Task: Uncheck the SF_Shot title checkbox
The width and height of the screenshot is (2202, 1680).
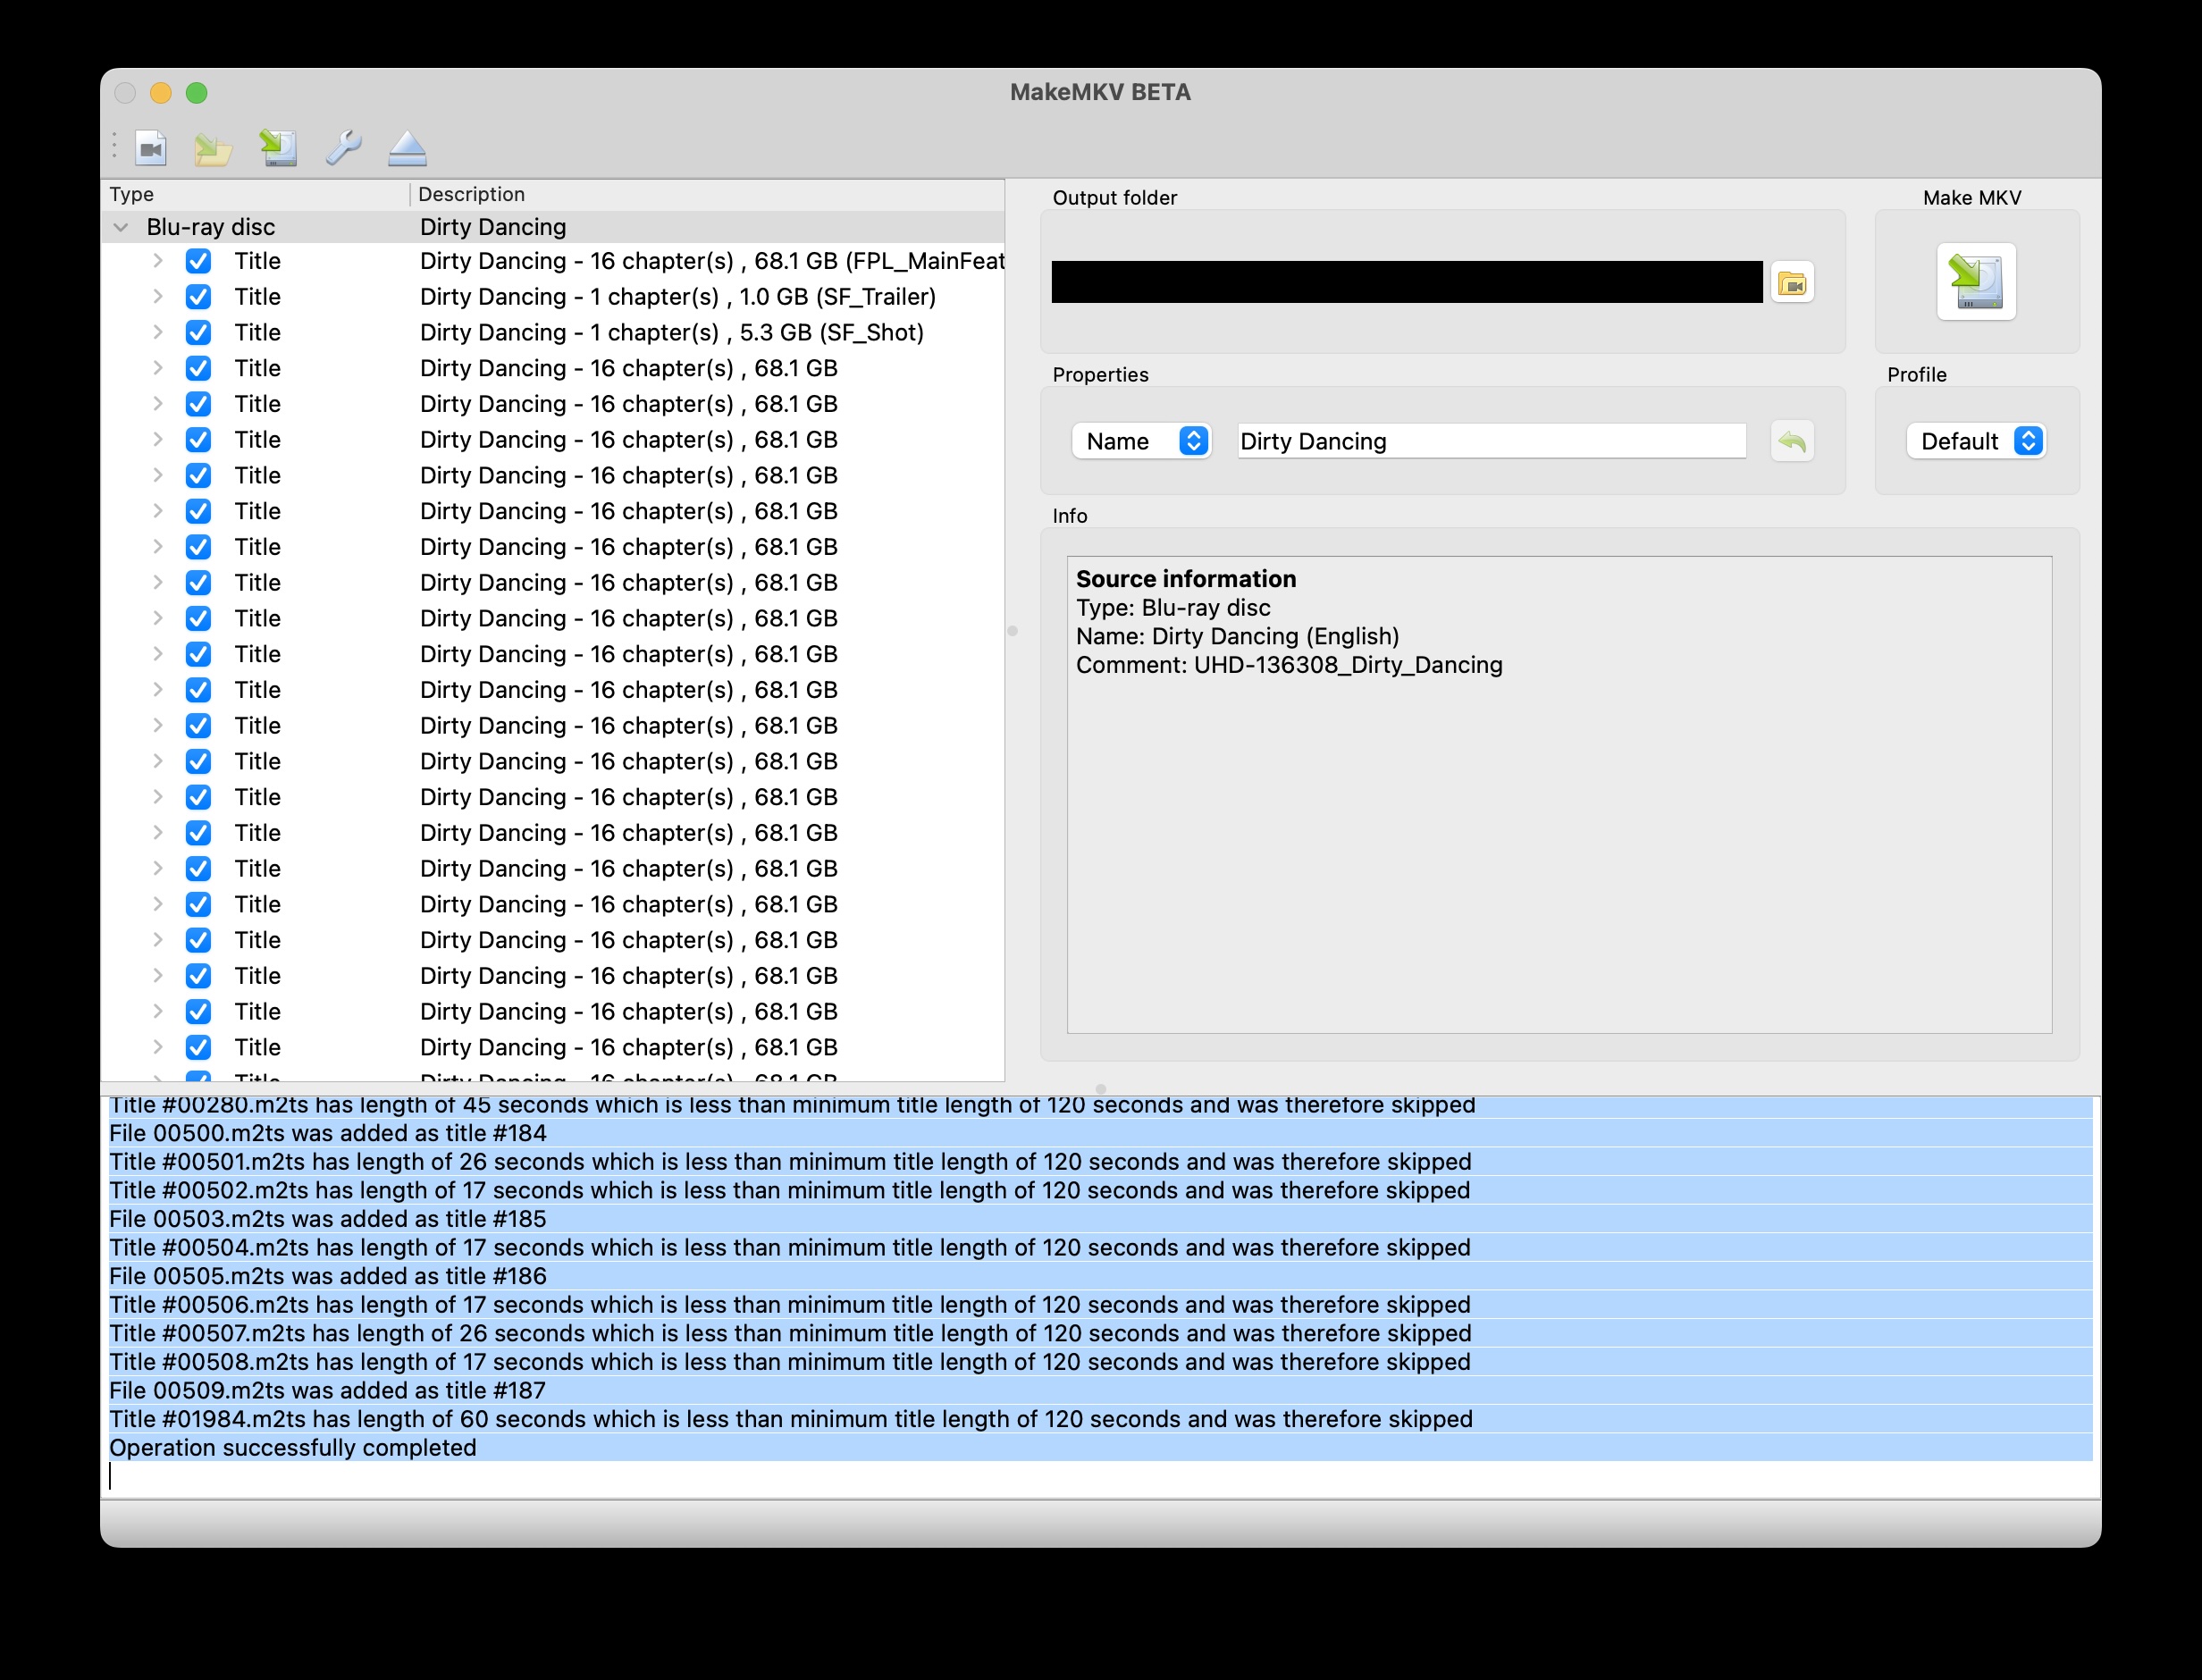Action: coord(199,332)
